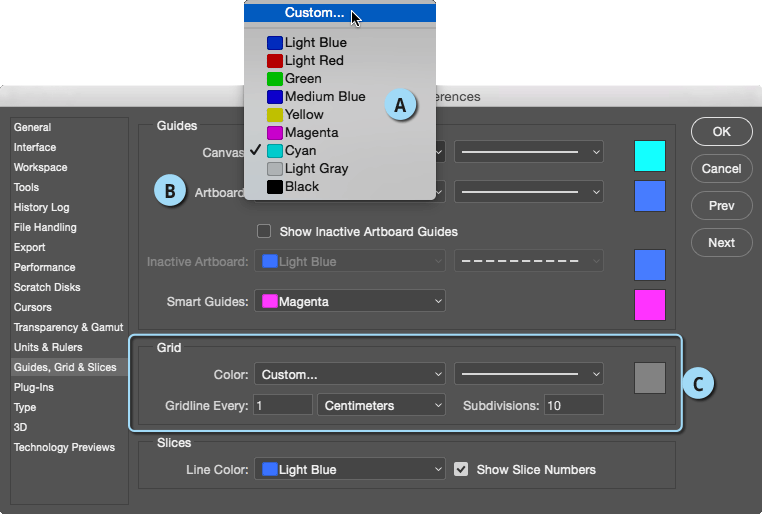Open the Grid Color Custom dropdown
The image size is (762, 514).
point(350,374)
